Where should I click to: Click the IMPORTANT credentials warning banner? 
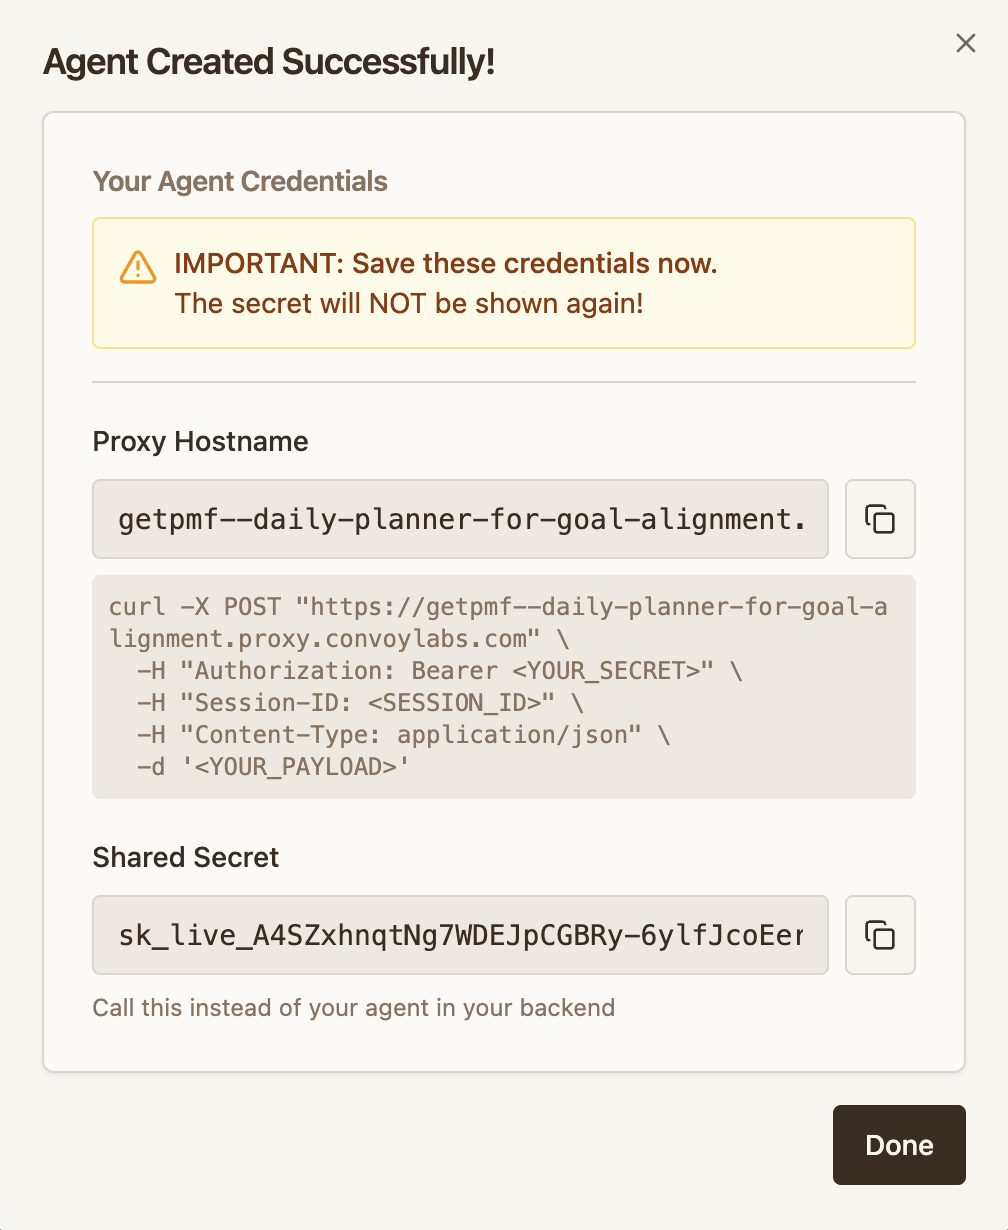[x=503, y=283]
